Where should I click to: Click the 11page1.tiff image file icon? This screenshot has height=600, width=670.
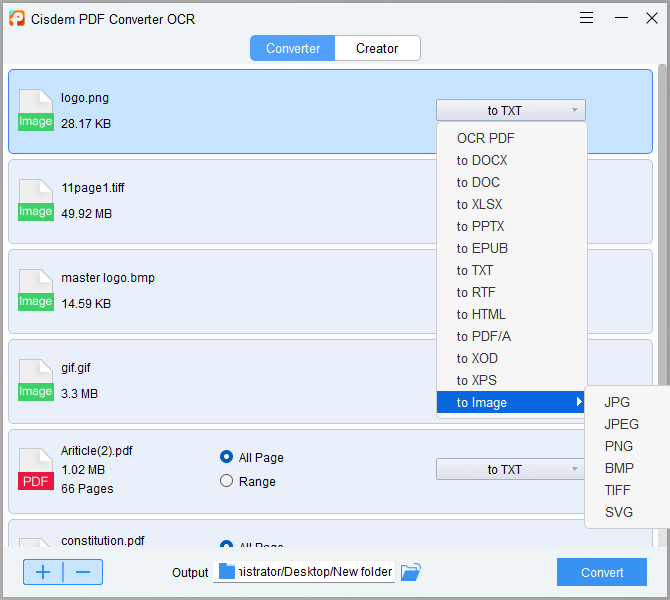pos(36,200)
